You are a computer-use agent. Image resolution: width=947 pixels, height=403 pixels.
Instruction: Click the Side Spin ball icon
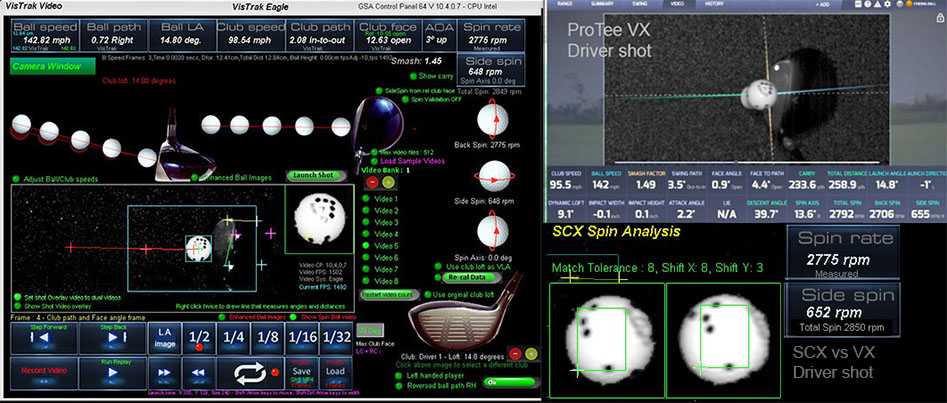tap(493, 176)
